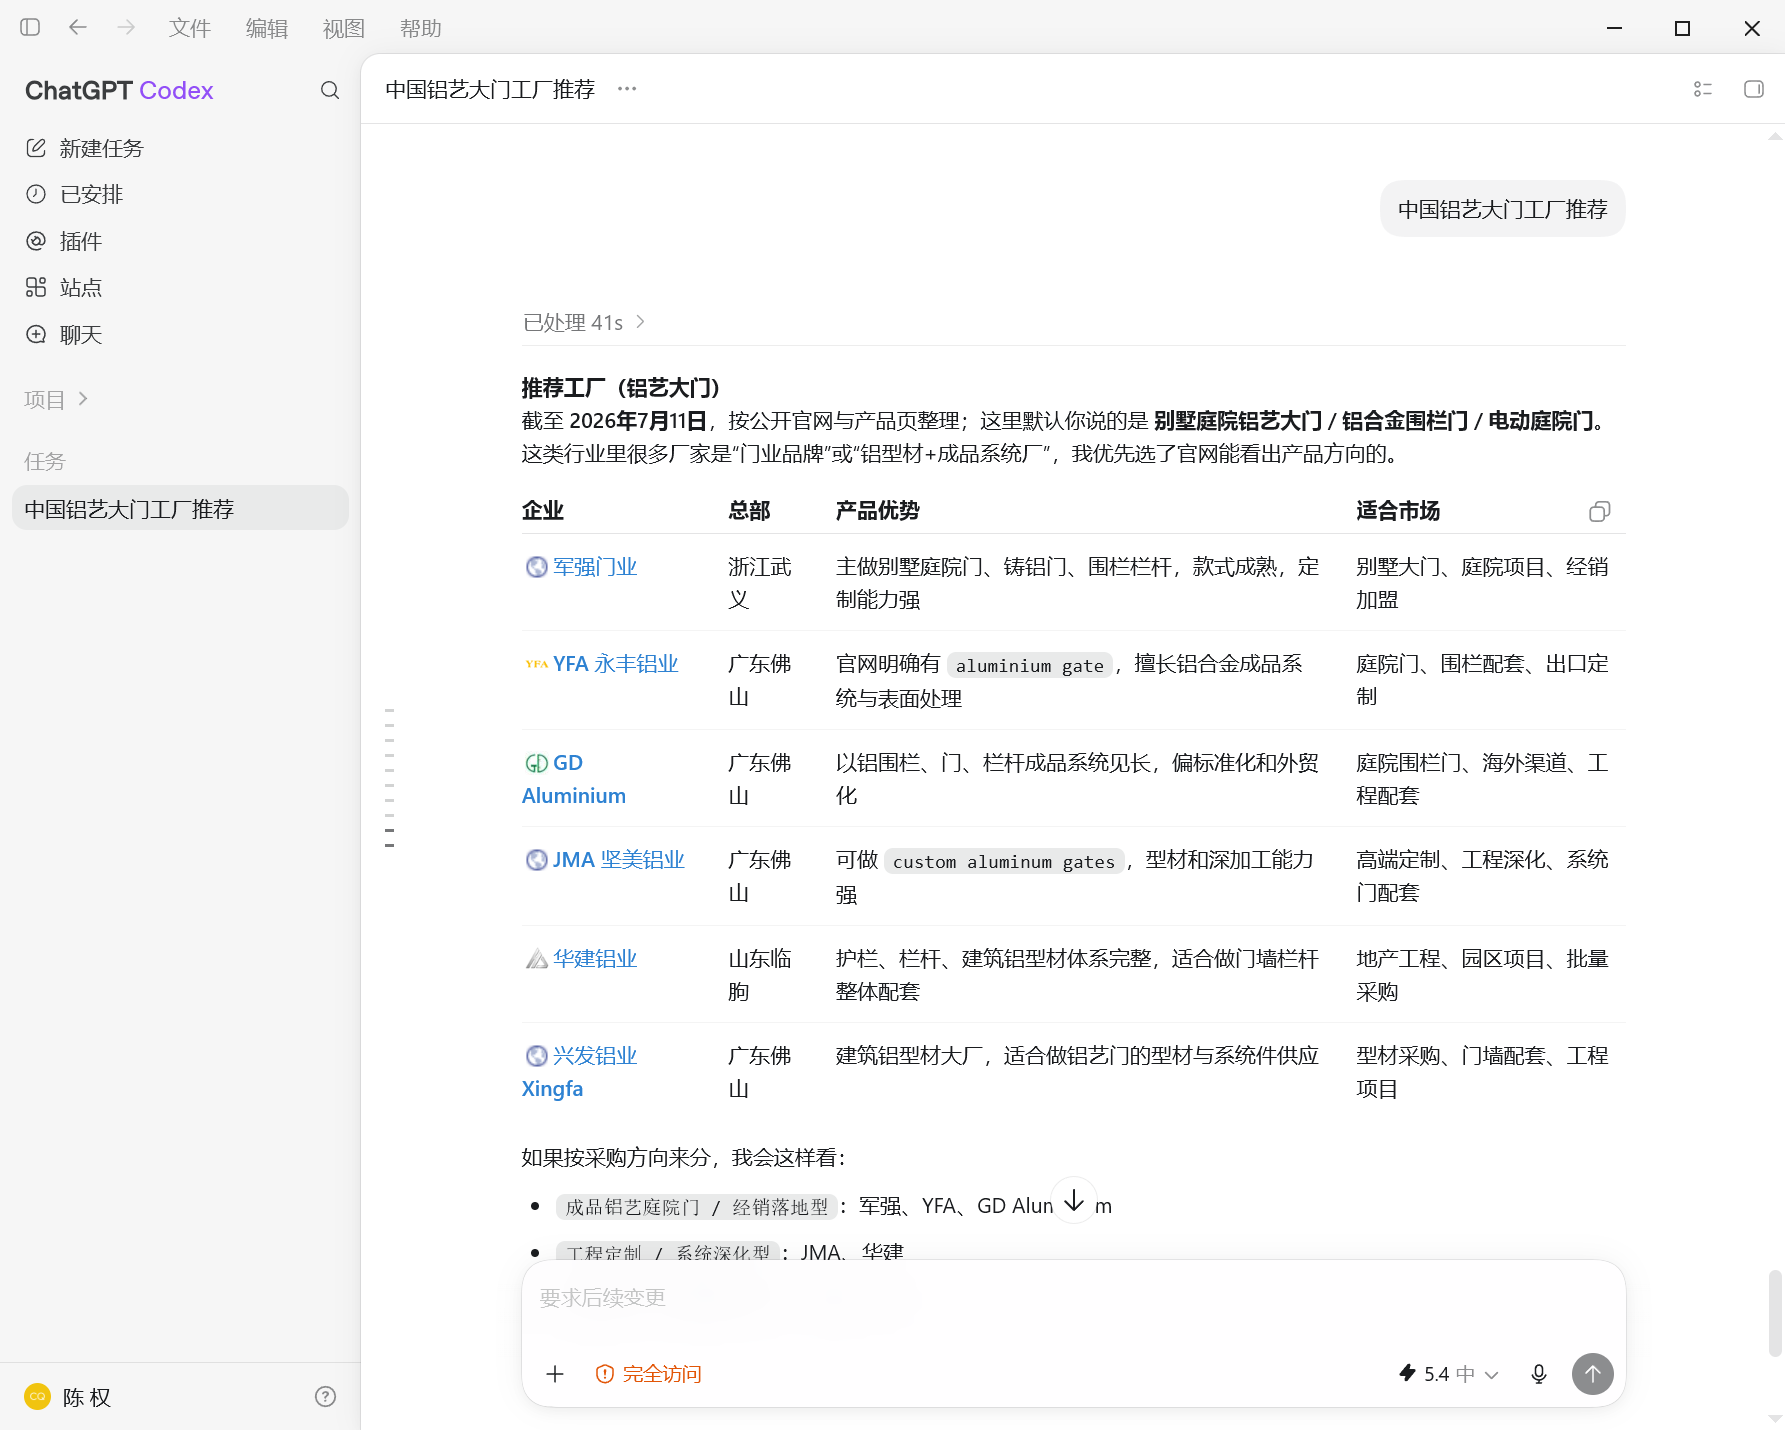Click the user message bubble 中国铝艺大门工厂推荐
Screen dimensions: 1785x1430
tap(1502, 209)
